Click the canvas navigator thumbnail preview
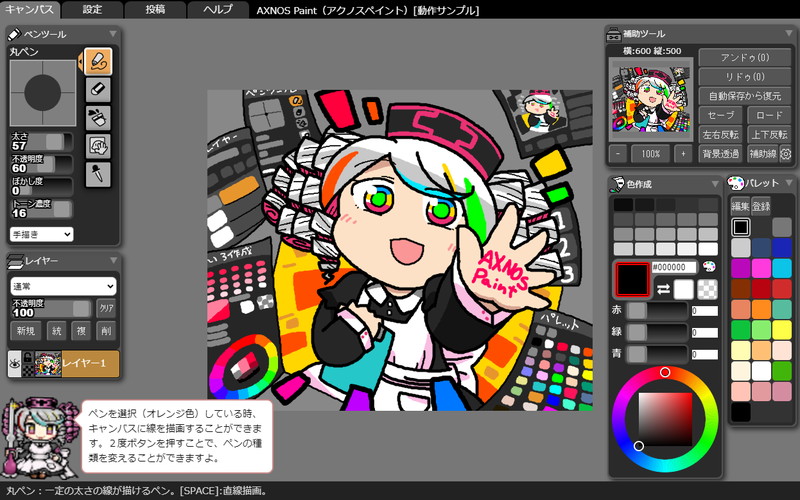 651,99
